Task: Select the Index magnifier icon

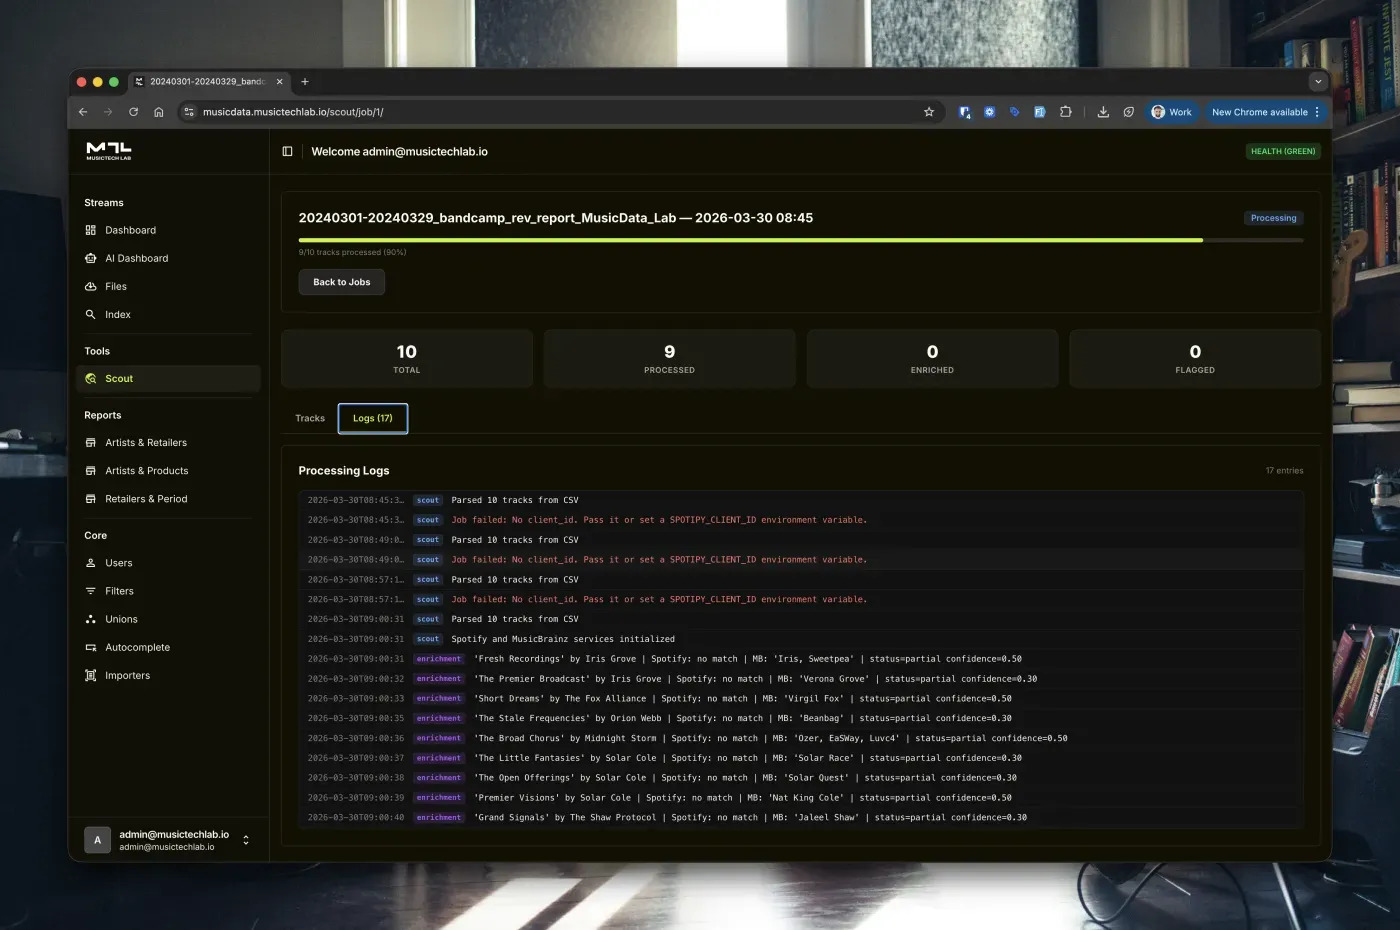Action: pyautogui.click(x=92, y=314)
